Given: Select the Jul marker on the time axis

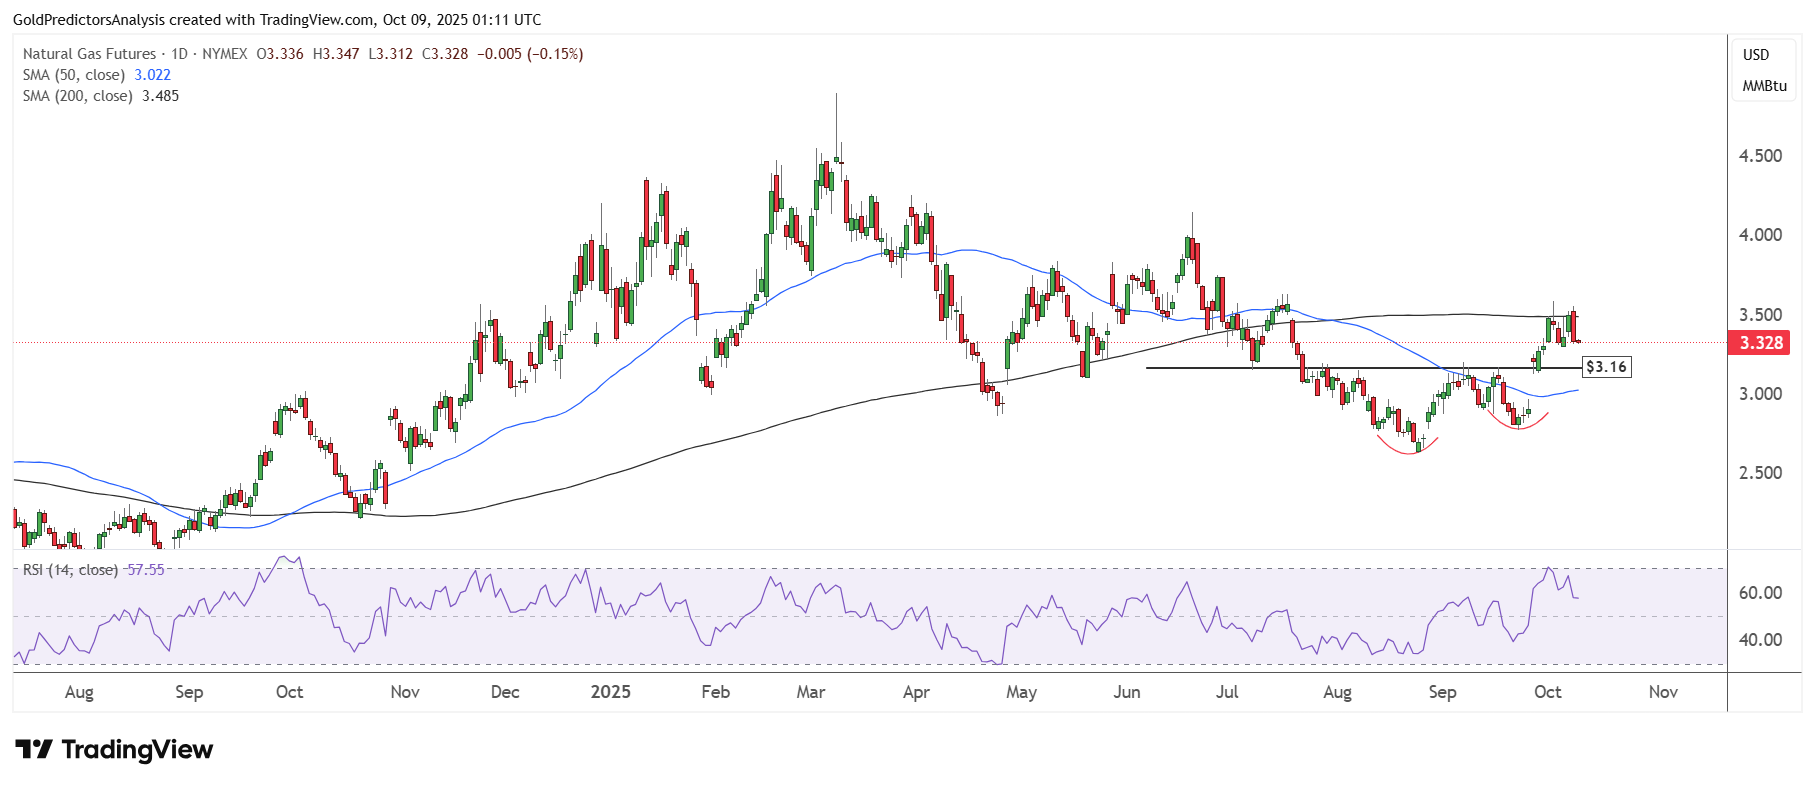Looking at the screenshot, I should 1227,692.
